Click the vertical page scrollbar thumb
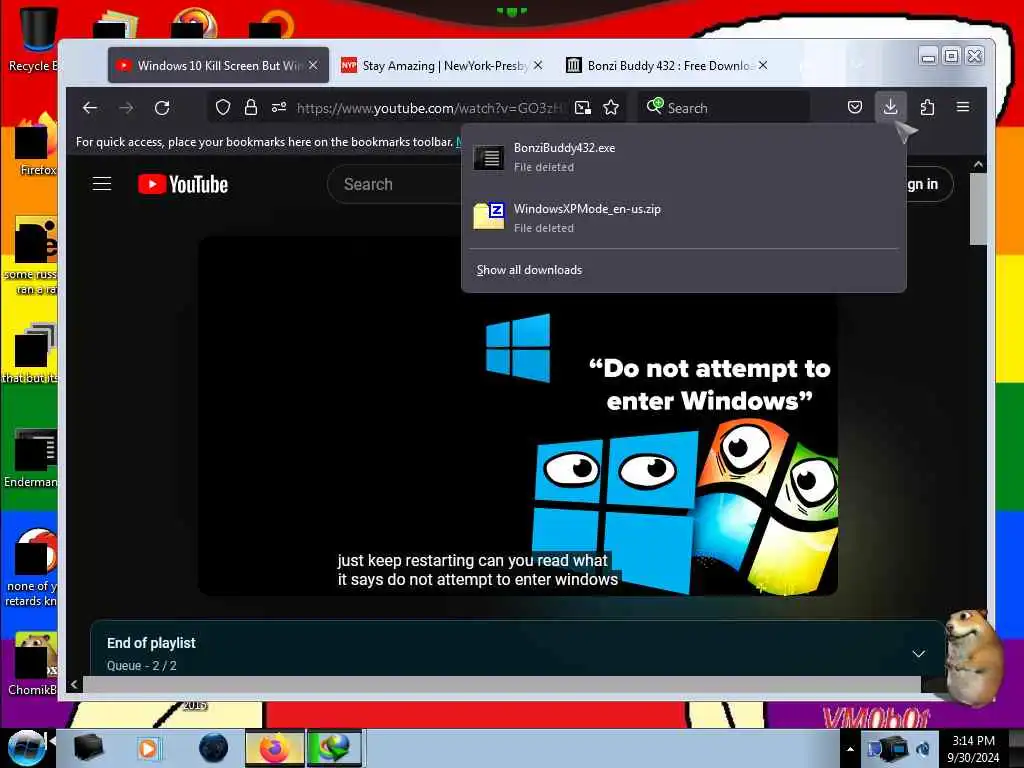The image size is (1024, 768). [x=978, y=209]
